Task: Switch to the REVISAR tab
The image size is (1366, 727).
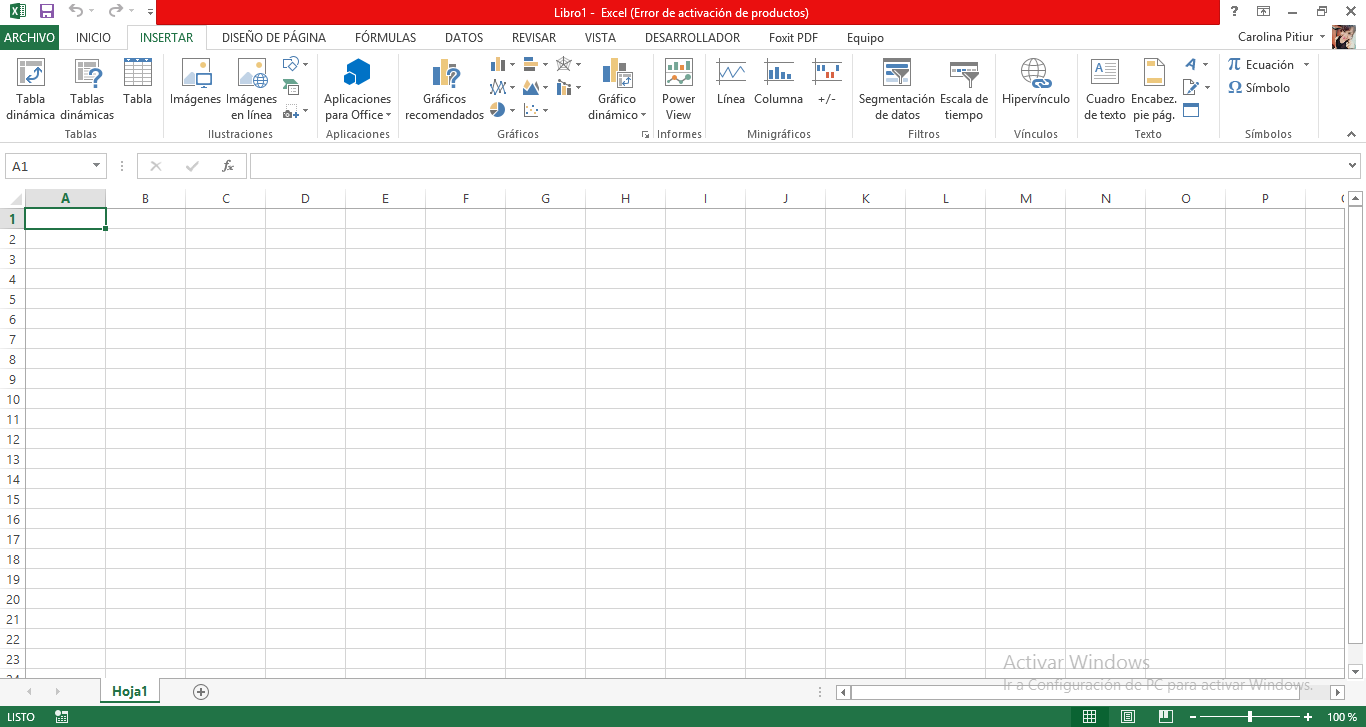Action: 534,37
